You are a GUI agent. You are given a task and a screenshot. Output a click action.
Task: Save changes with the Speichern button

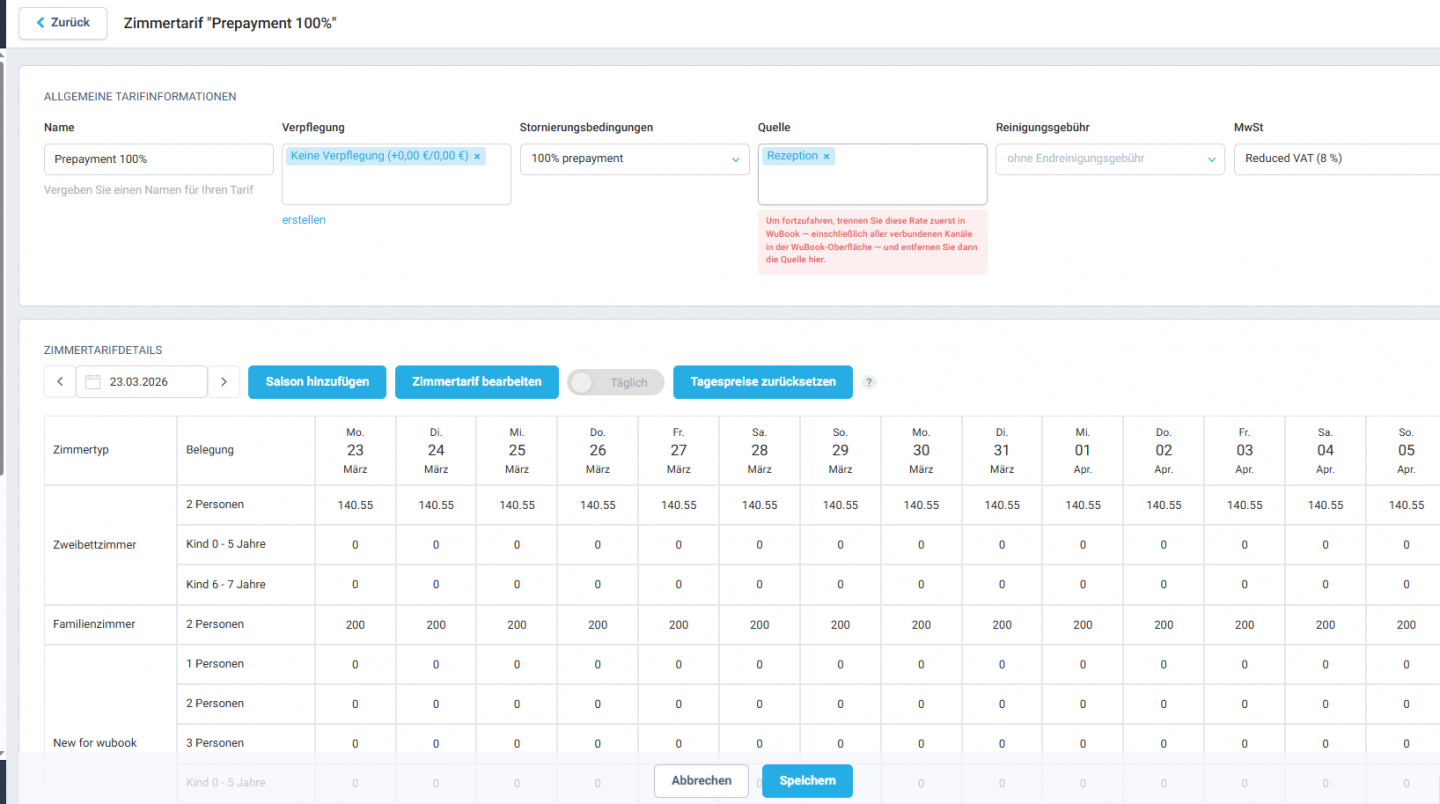(x=807, y=781)
